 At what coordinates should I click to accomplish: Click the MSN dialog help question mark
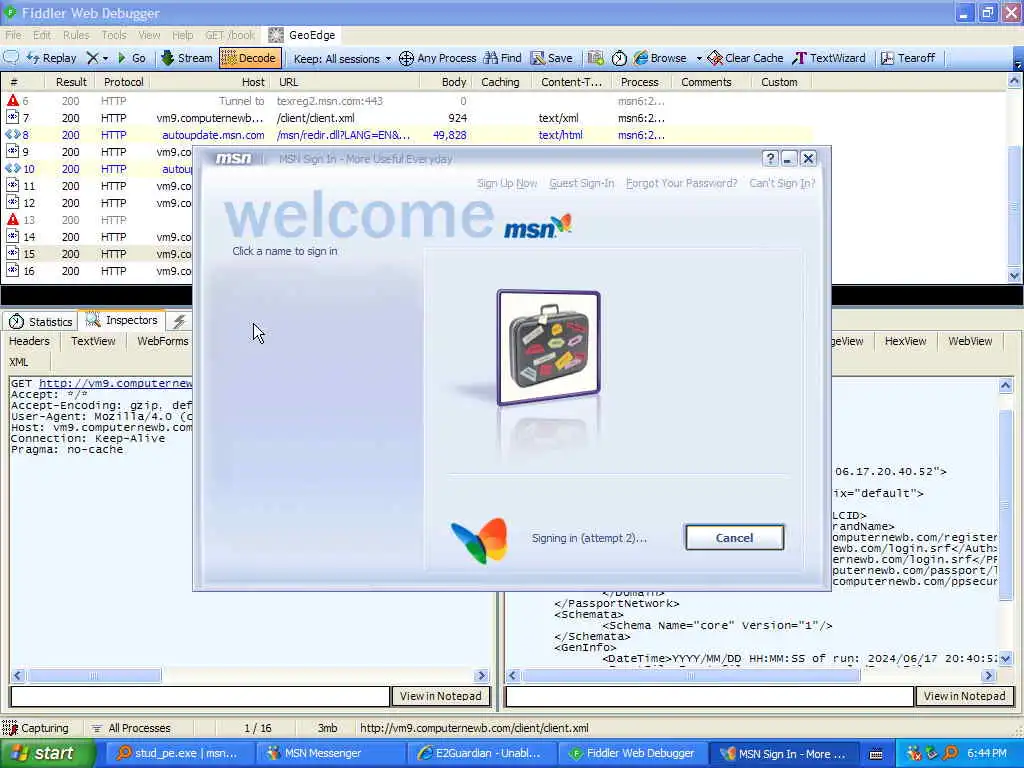[x=770, y=158]
